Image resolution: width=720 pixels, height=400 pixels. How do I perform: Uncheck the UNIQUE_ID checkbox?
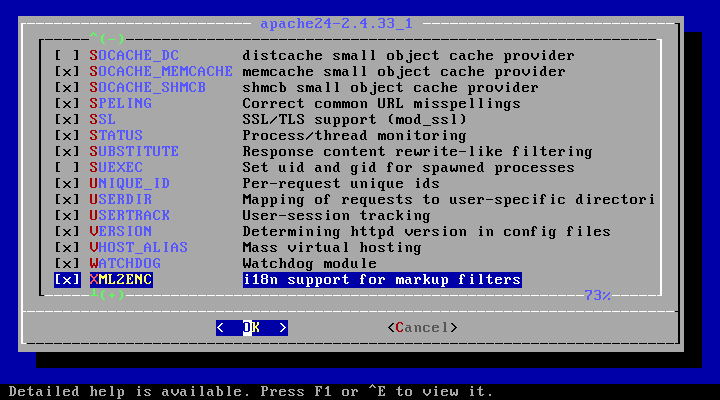click(67, 184)
